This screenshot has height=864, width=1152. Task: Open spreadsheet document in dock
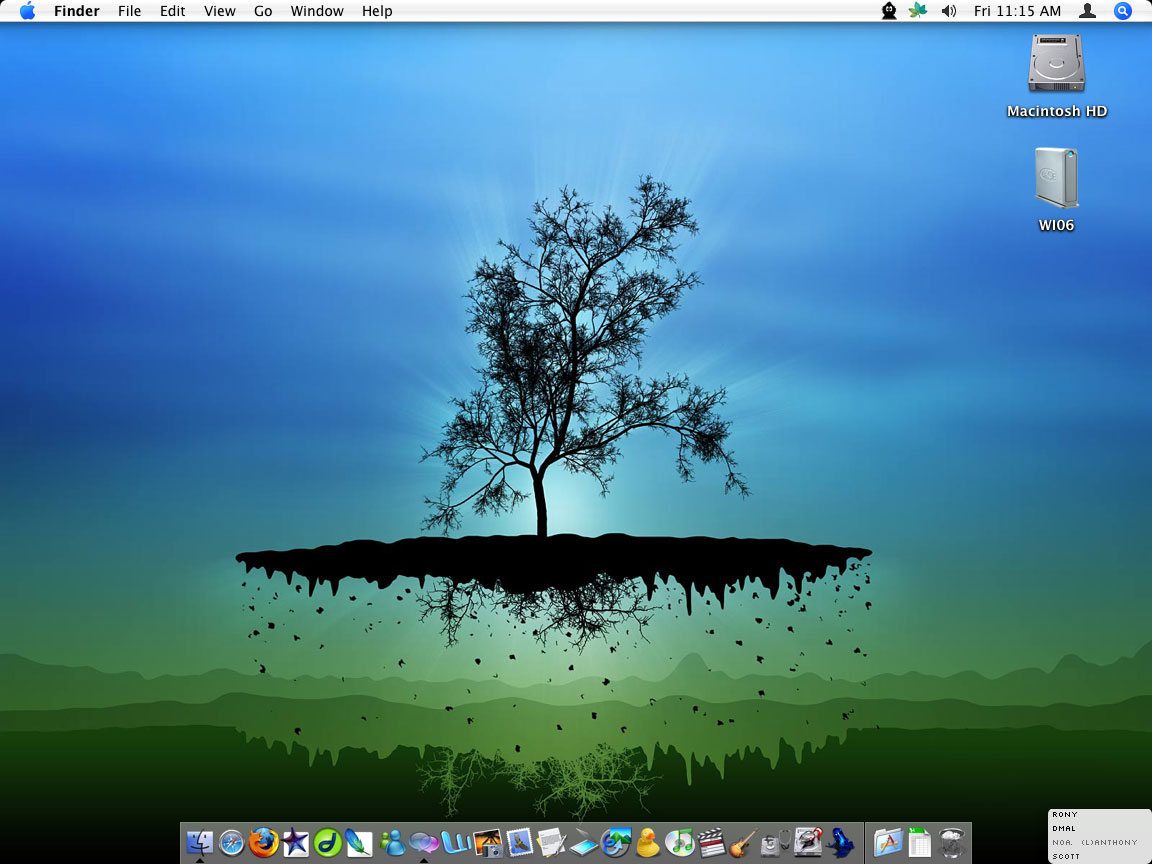click(919, 842)
